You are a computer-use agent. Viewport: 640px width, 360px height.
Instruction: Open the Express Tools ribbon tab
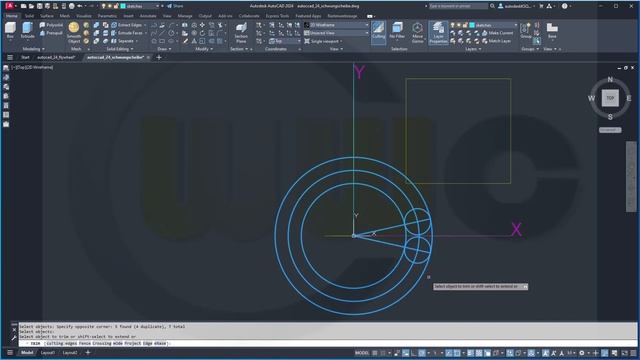[277, 16]
